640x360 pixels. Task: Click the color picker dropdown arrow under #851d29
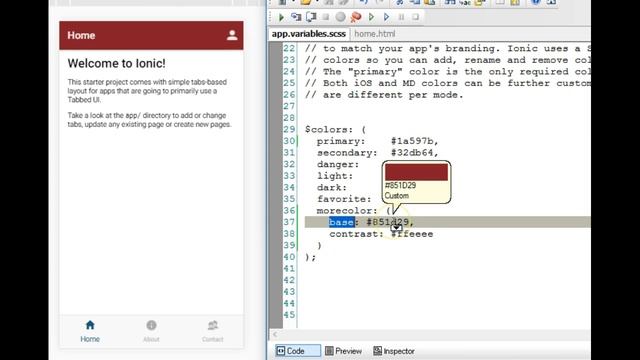point(396,228)
